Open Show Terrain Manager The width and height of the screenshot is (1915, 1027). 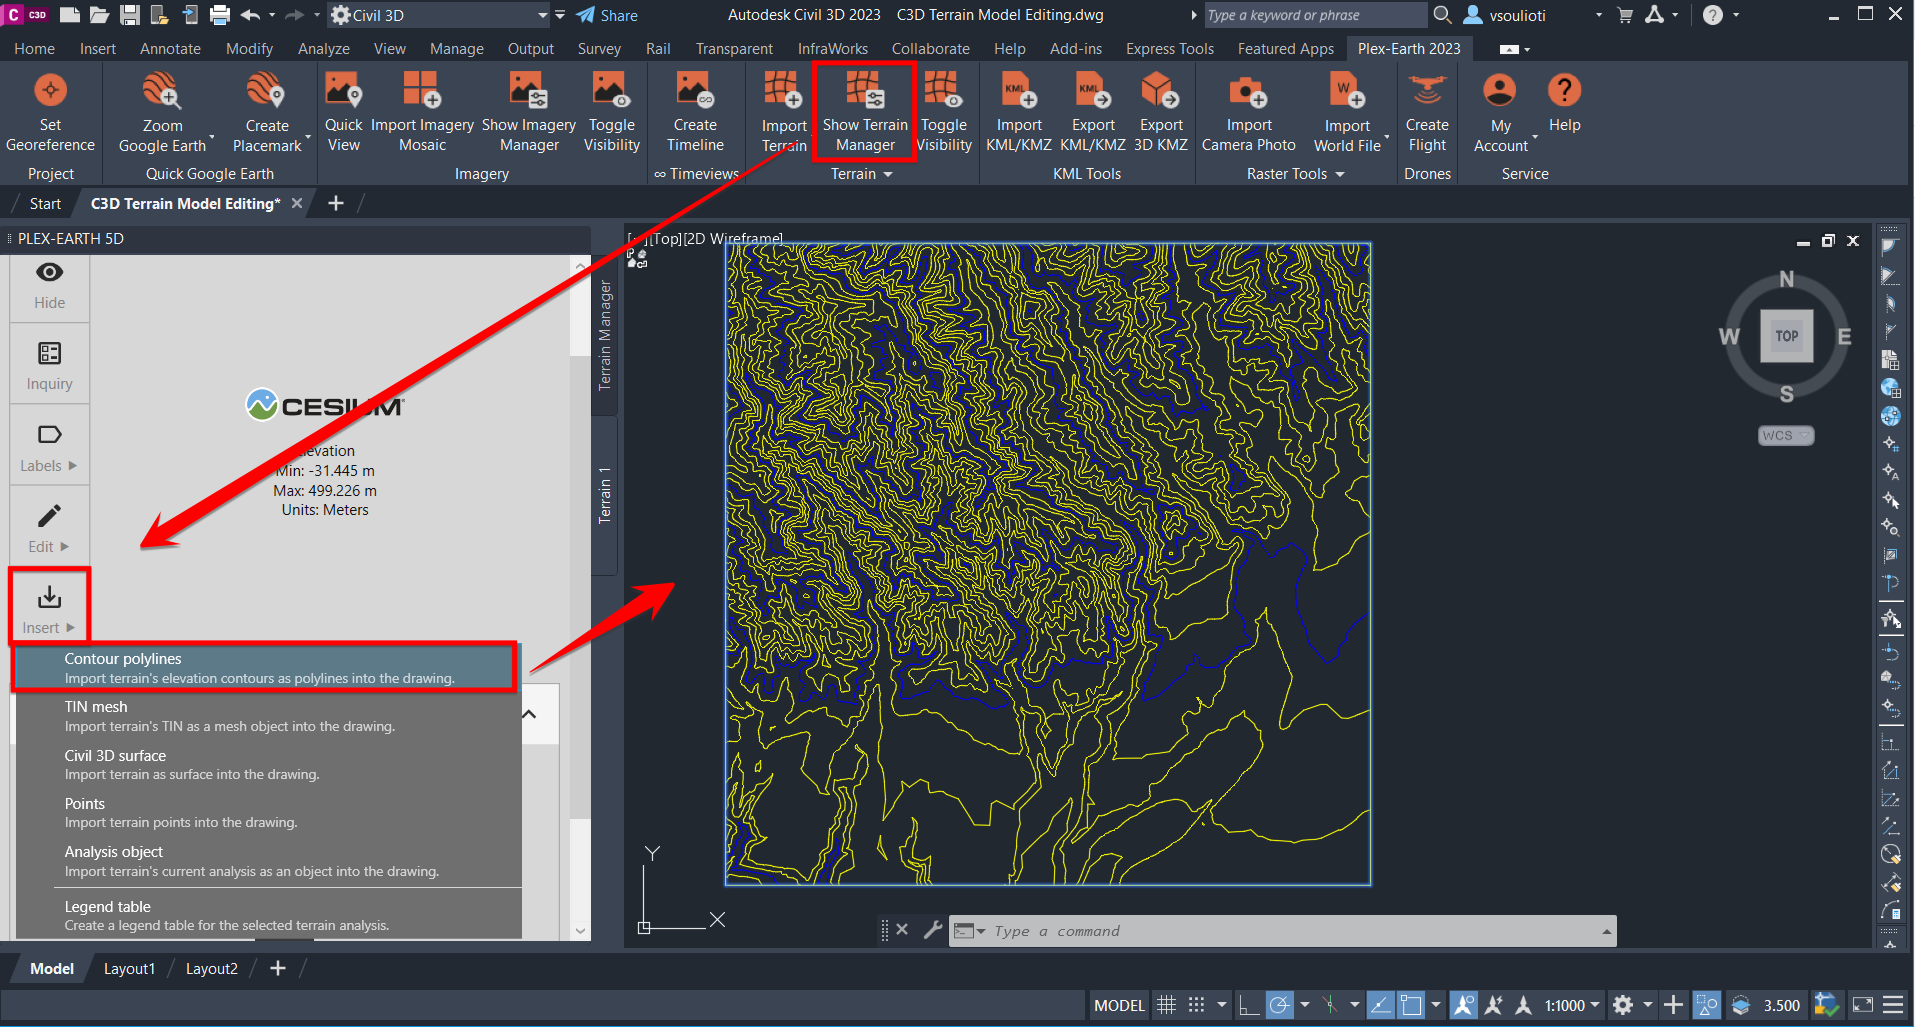(865, 113)
